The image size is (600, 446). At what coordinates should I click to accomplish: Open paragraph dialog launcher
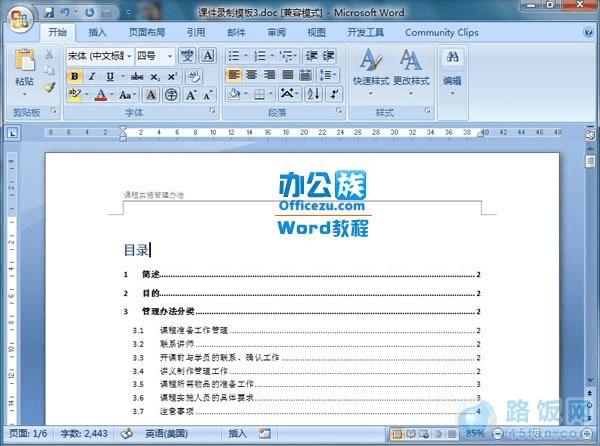pyautogui.click(x=339, y=111)
